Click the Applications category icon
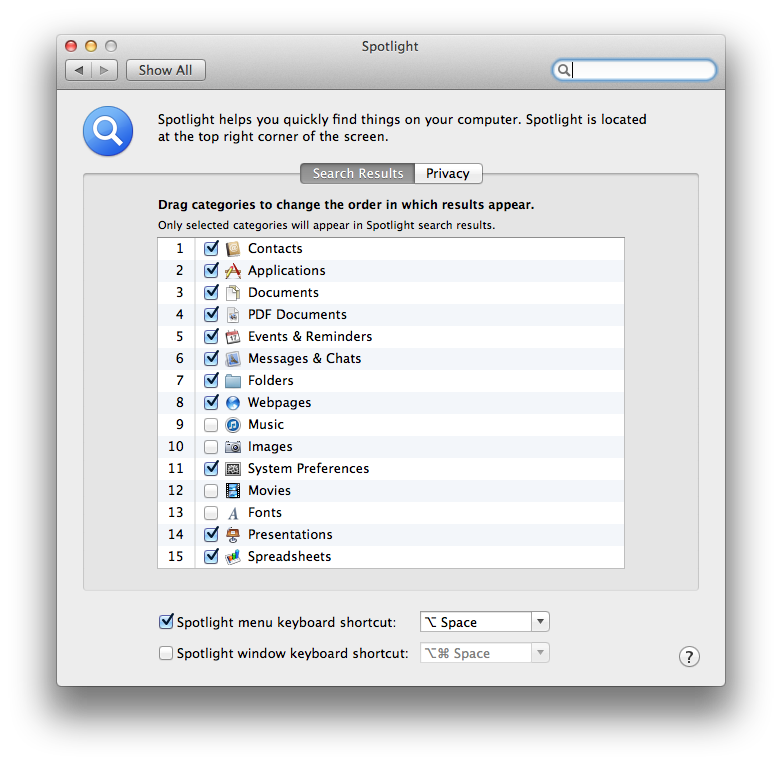 click(233, 270)
